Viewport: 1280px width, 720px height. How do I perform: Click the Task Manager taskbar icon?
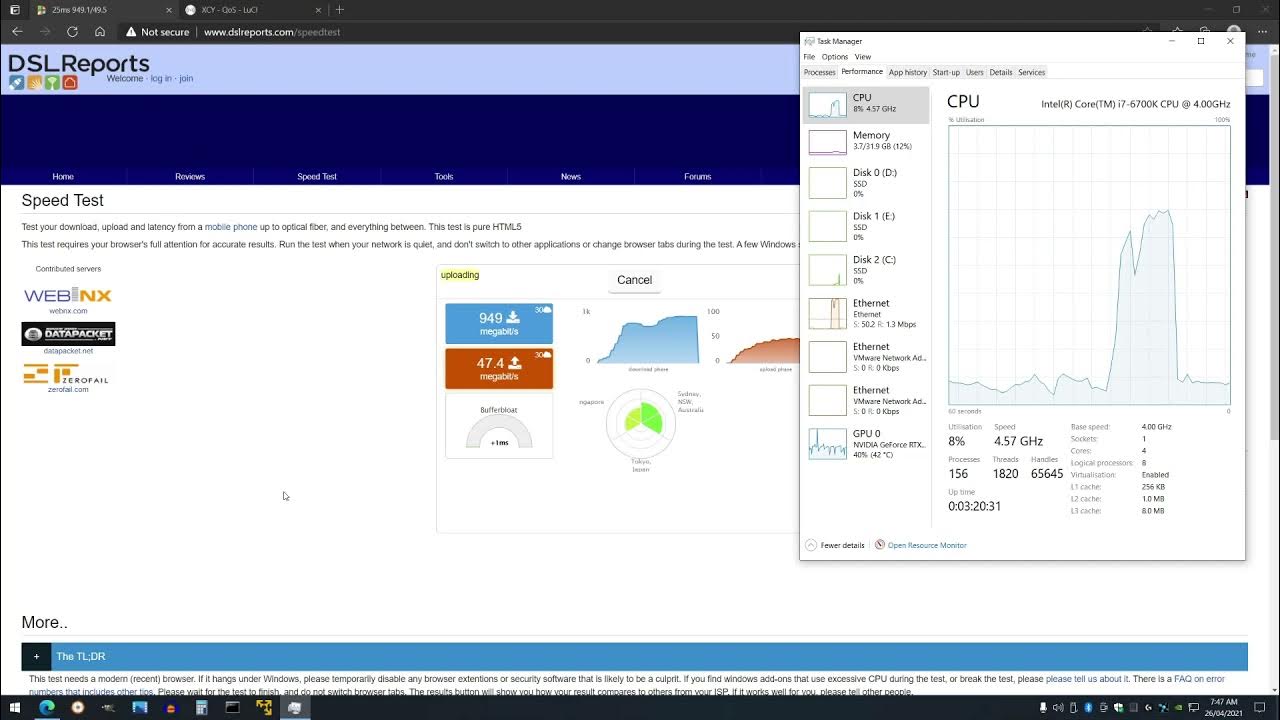tap(294, 708)
